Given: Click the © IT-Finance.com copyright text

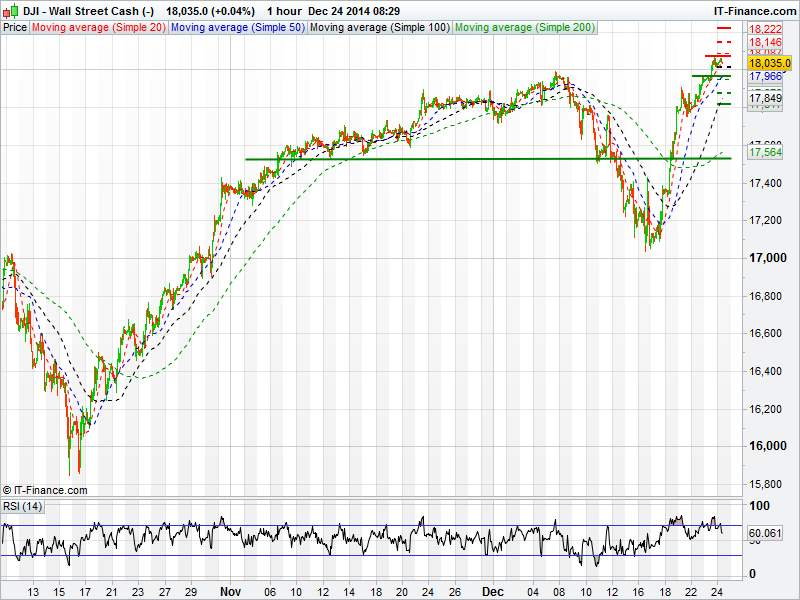Looking at the screenshot, I should [45, 490].
